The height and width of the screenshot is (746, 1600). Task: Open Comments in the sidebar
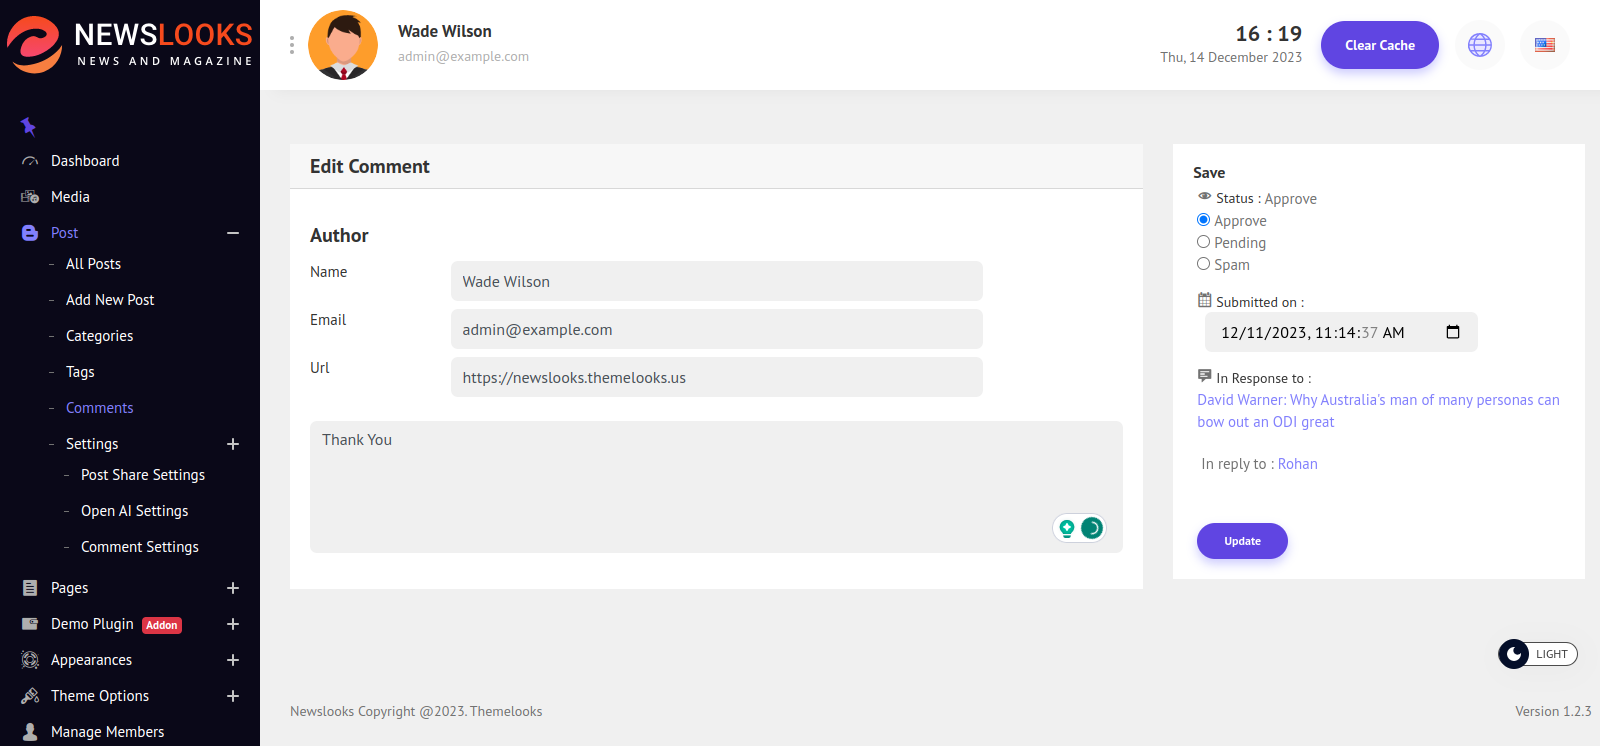[x=99, y=408]
